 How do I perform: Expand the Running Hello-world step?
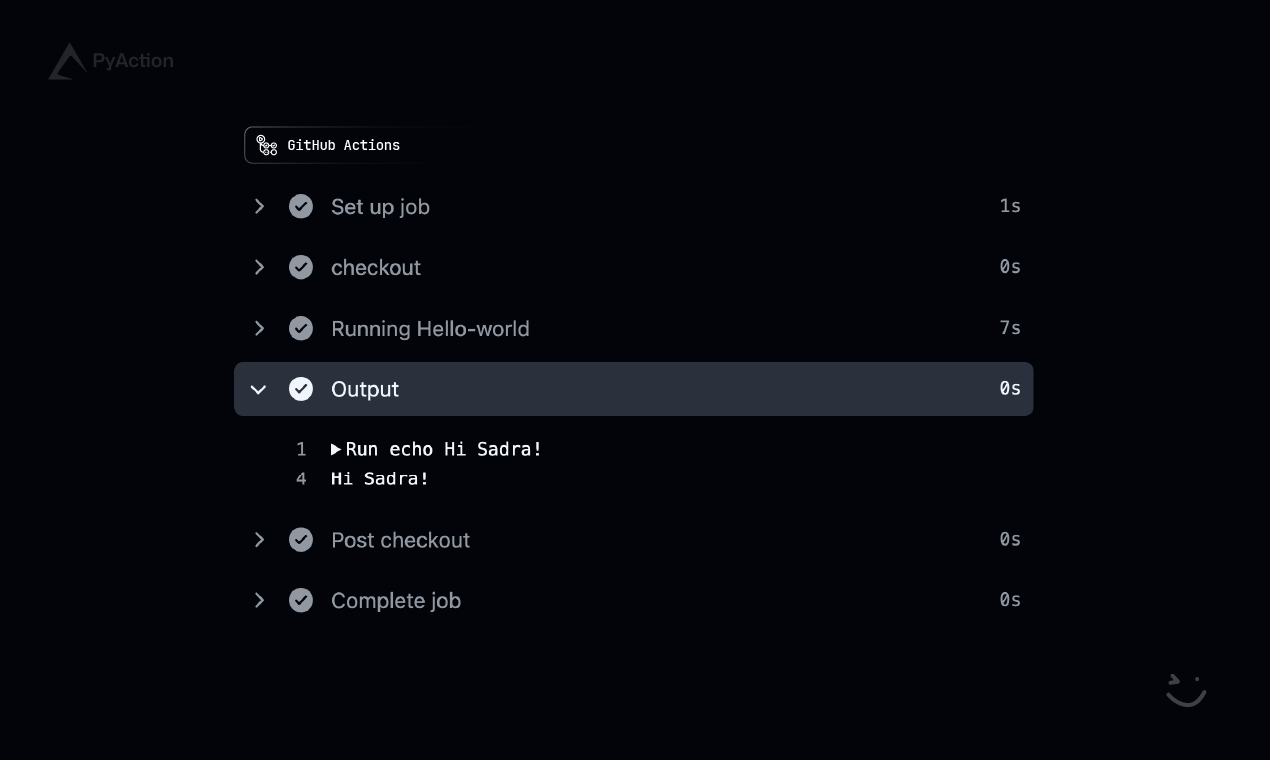click(x=260, y=328)
